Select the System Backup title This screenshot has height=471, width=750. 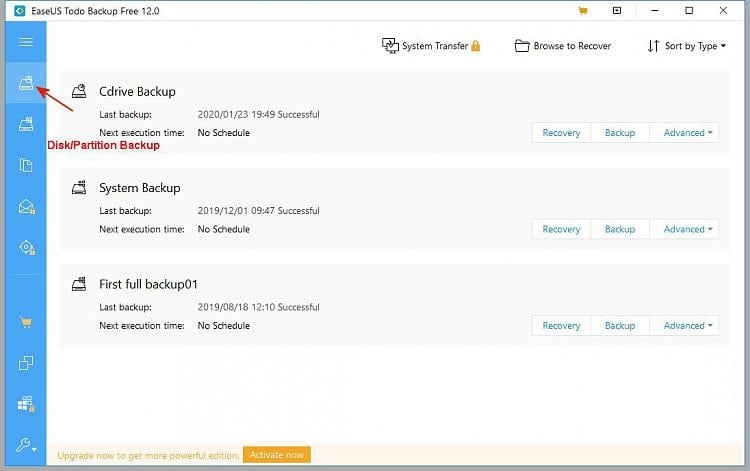(140, 188)
